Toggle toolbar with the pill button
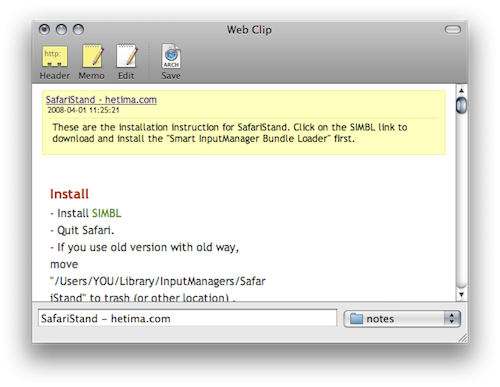This screenshot has height=387, width=500. 453,30
